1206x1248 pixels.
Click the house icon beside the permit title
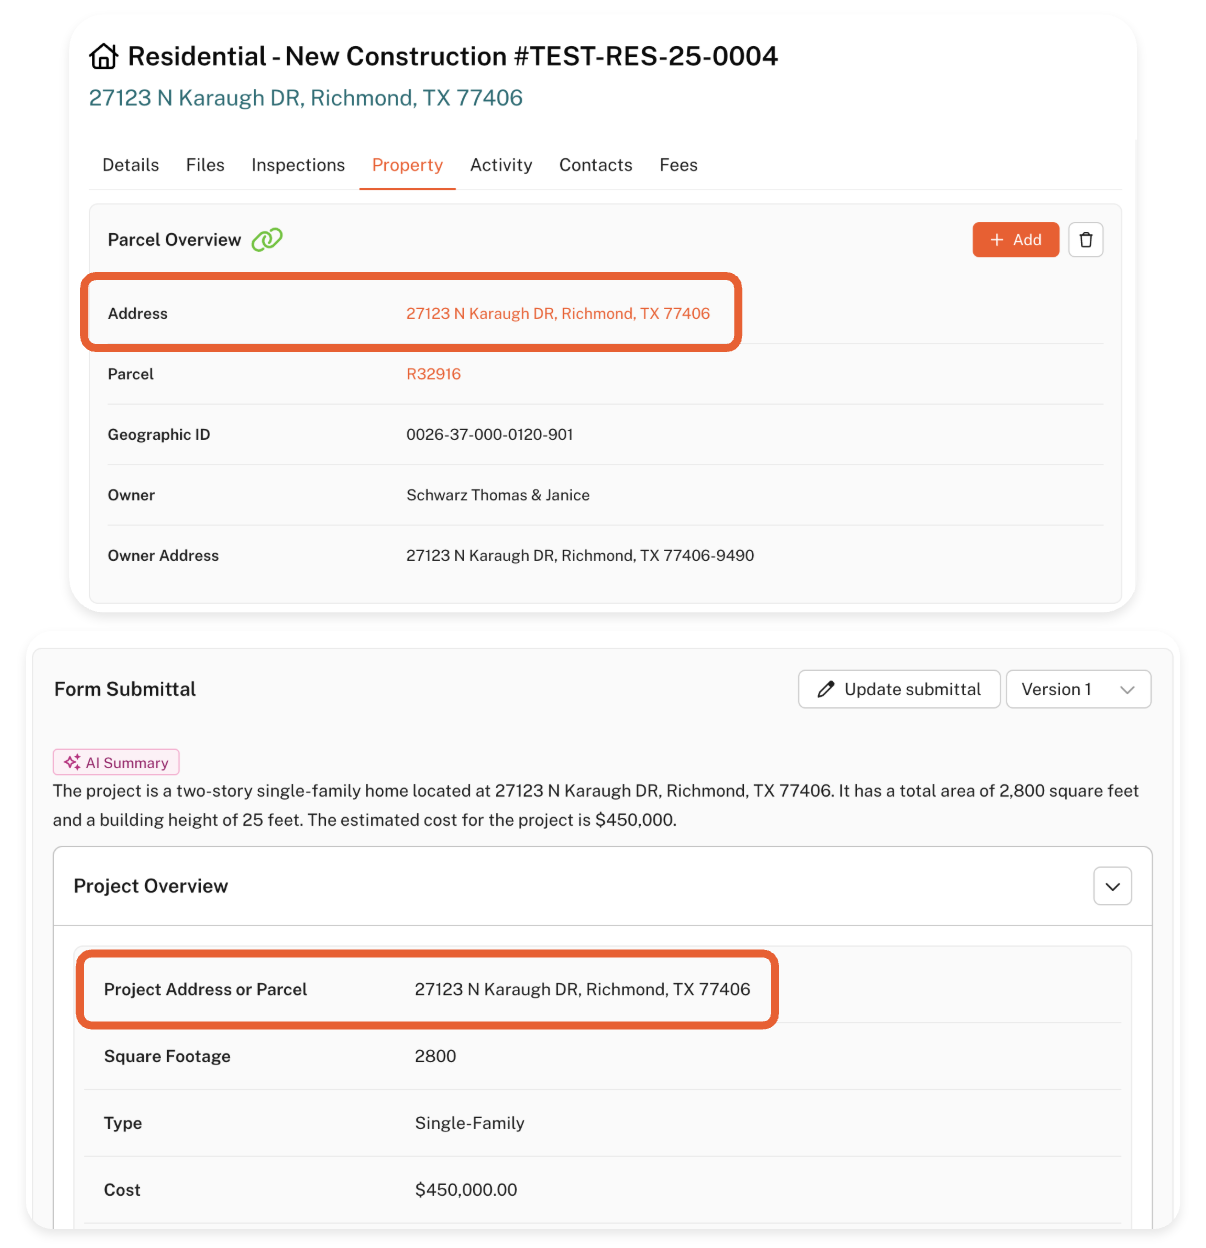[104, 57]
